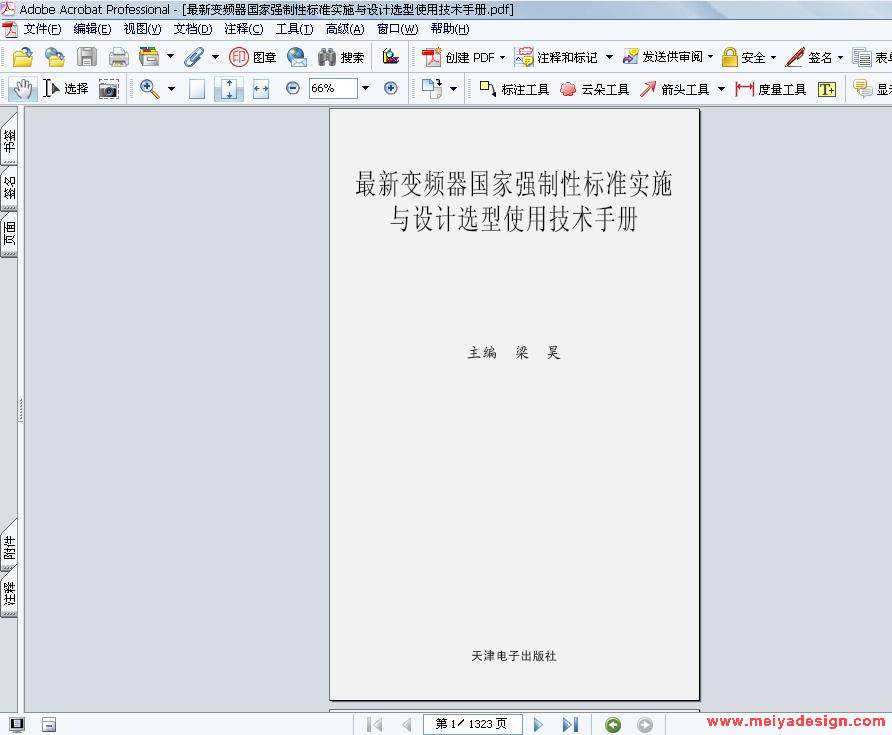Screen dimensions: 892x735
Task: Click the 度量工具 measuring tool
Action: click(x=770, y=89)
